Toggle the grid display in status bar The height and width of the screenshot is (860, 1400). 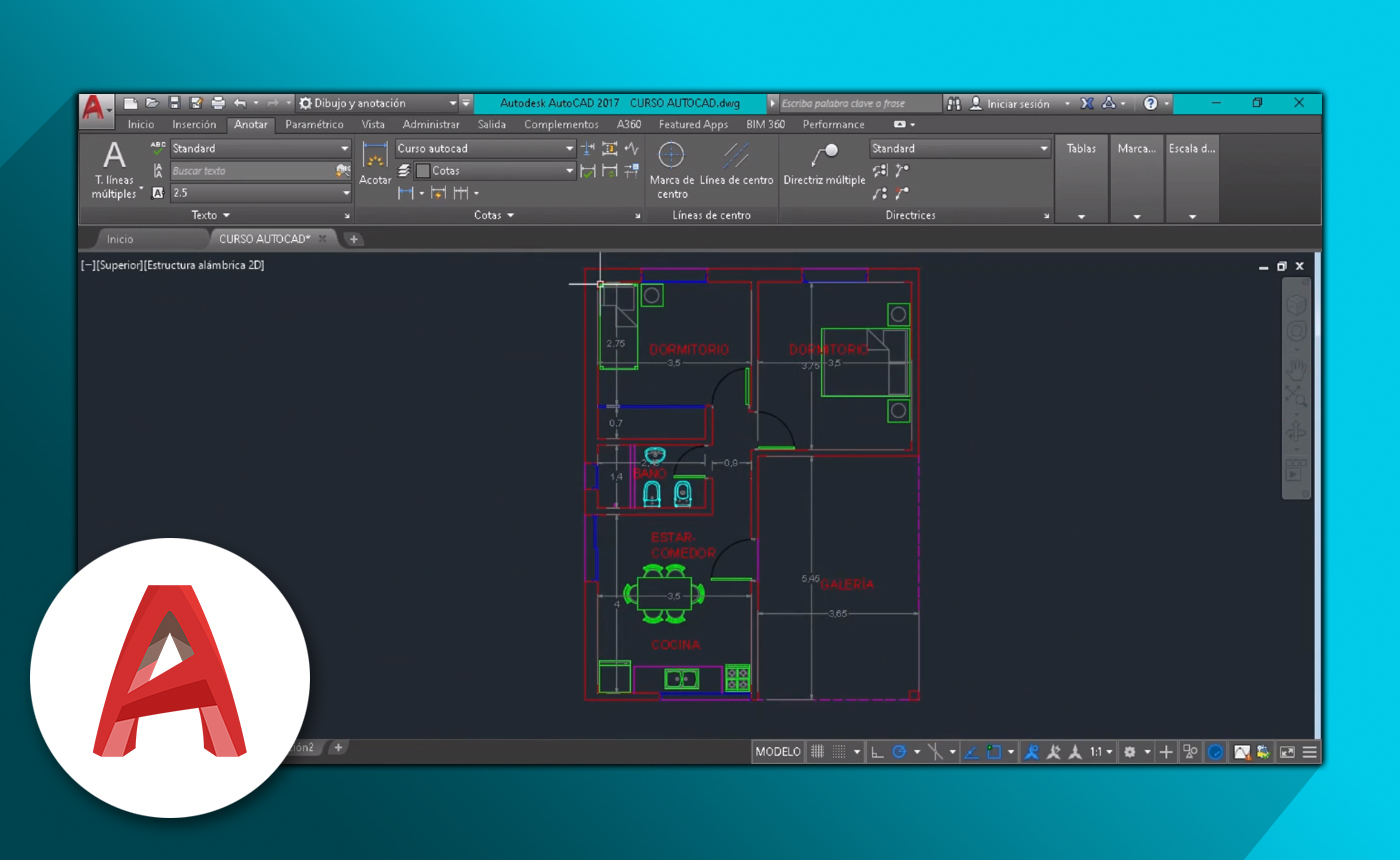pos(817,752)
